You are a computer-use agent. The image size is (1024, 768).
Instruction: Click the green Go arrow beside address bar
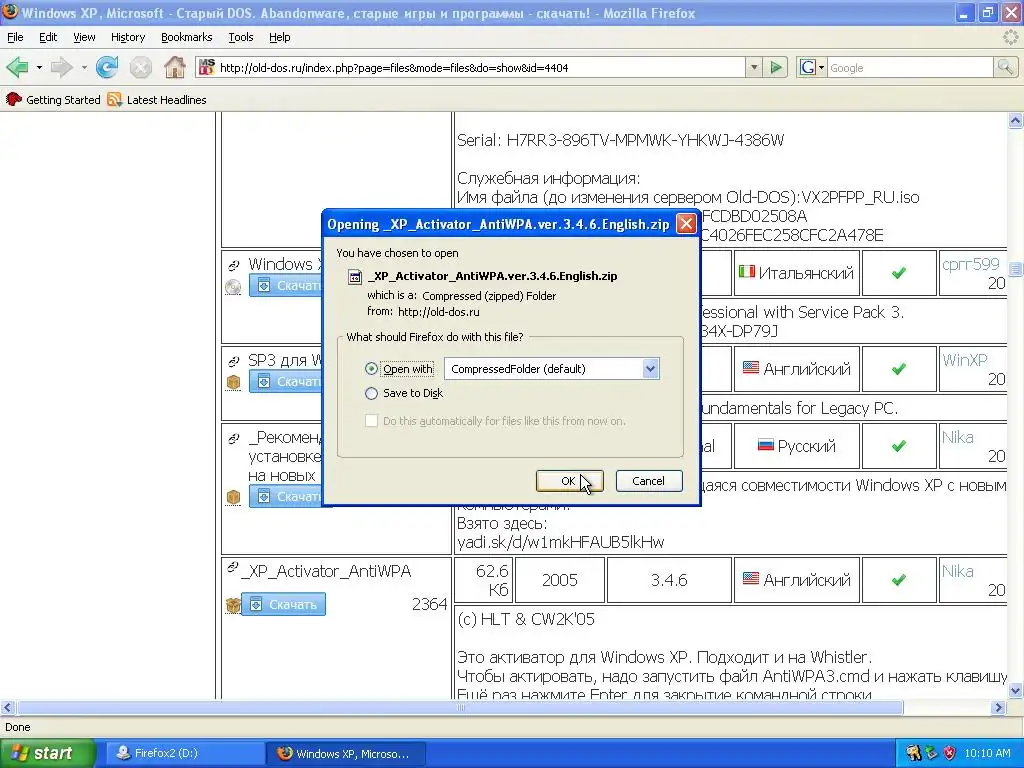click(776, 67)
